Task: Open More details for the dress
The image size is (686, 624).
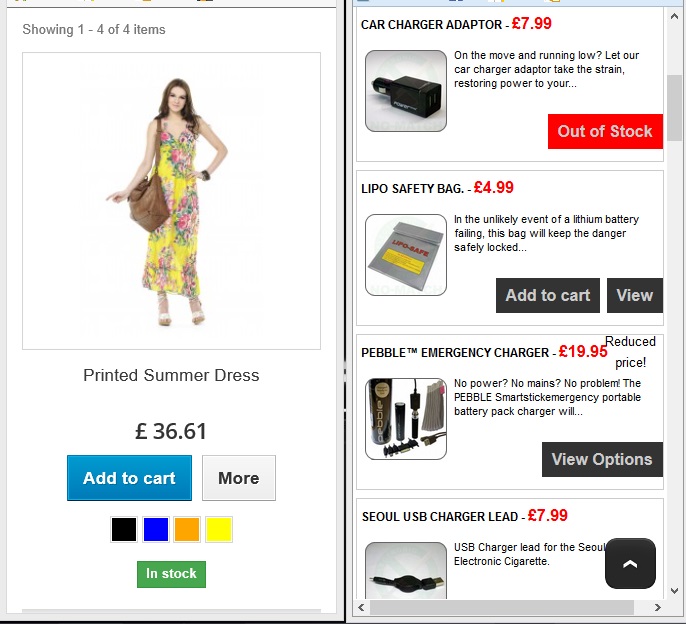Action: click(238, 478)
